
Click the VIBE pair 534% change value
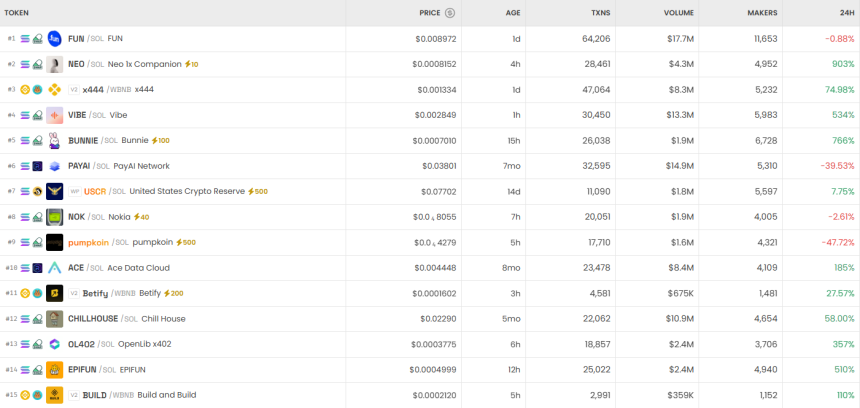(842, 115)
